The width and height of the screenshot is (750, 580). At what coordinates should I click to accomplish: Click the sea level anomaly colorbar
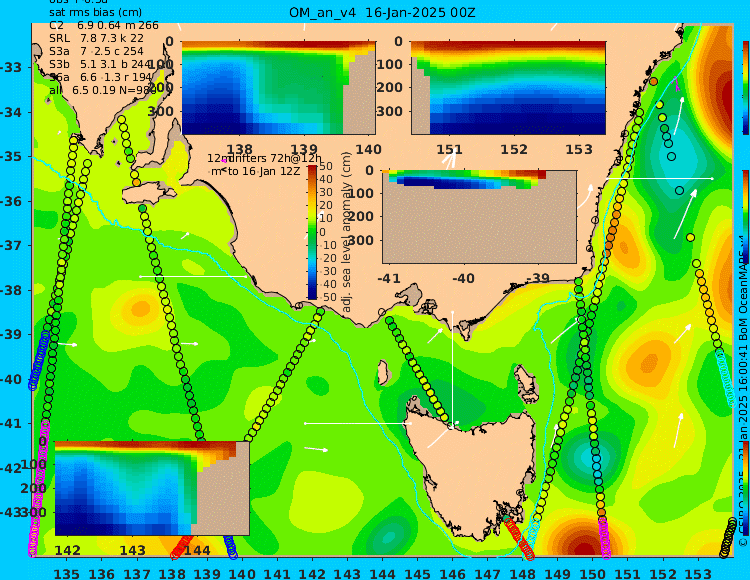click(312, 232)
